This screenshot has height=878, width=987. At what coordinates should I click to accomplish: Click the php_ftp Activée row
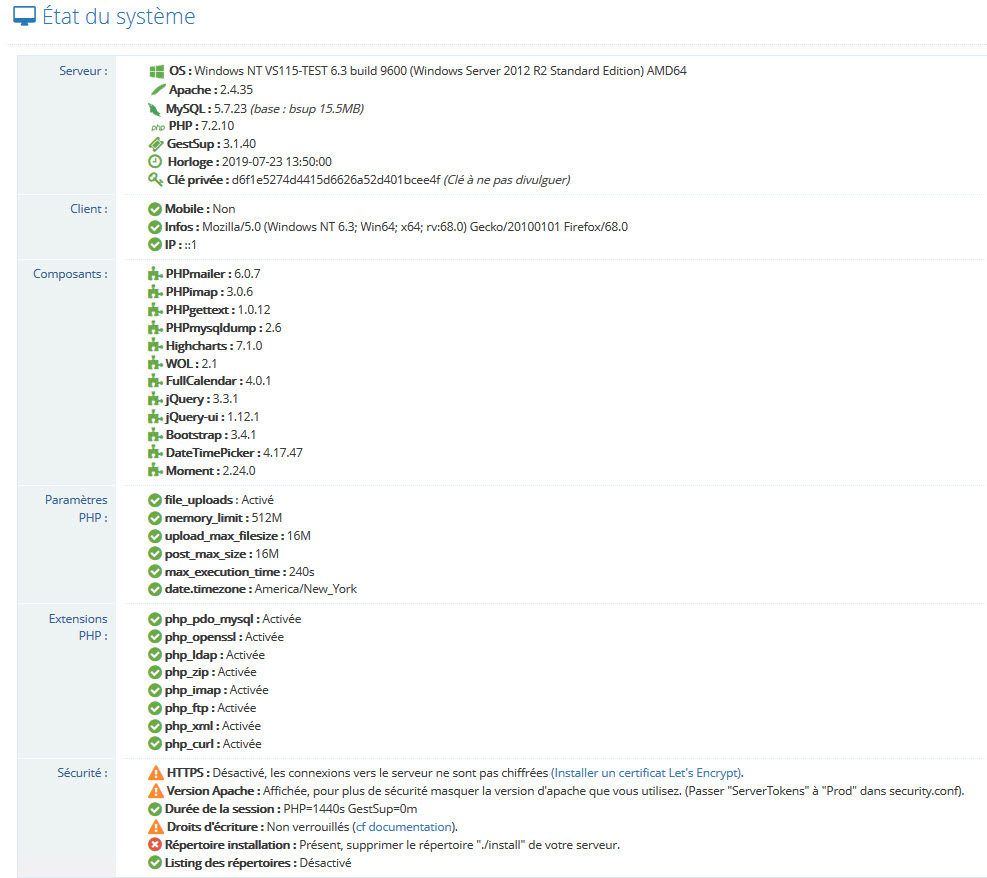tap(202, 709)
